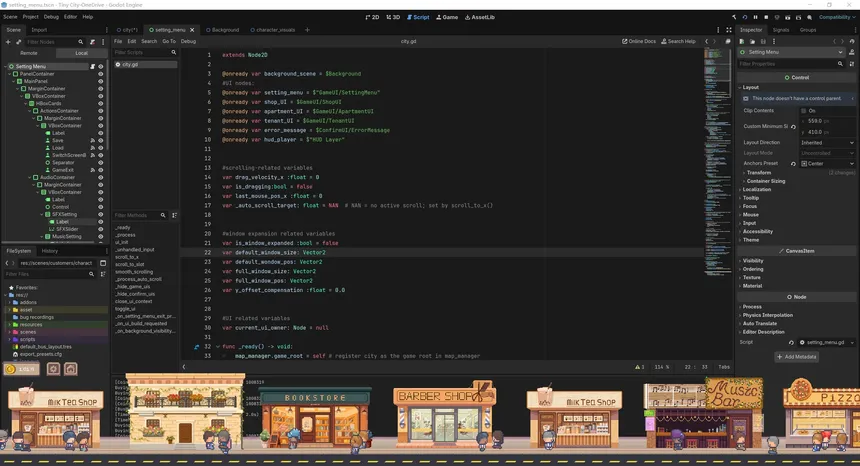Toggle alphabetical sorting of methods list icon
Viewport: 860px width, 466px height.
pos(174,215)
